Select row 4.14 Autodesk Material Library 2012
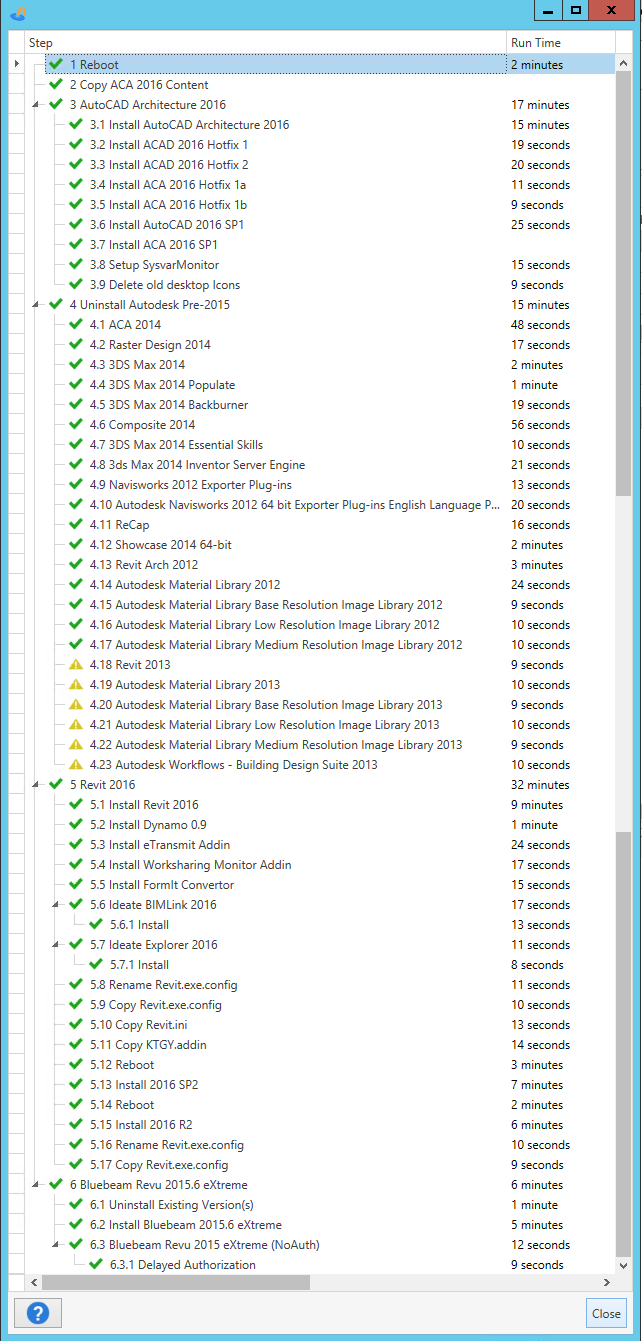Screen dimensions: 642x1343 (320, 585)
